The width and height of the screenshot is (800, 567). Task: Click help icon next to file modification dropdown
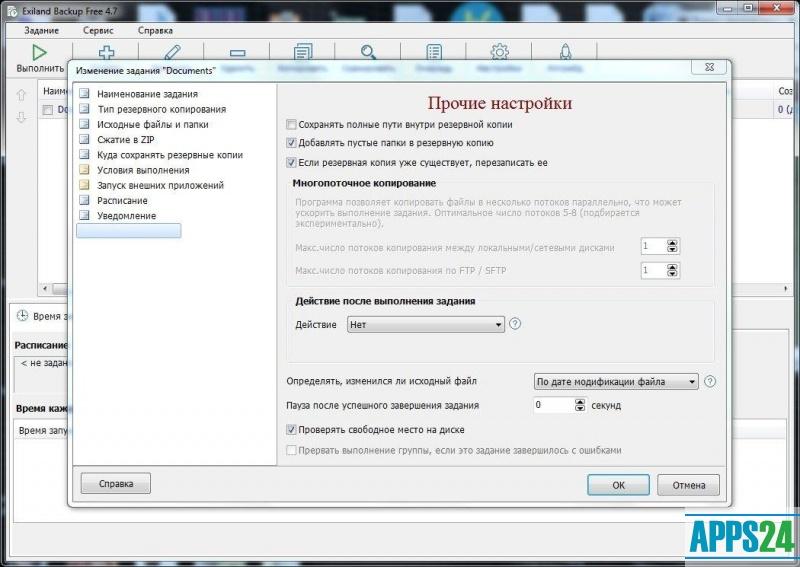tap(710, 381)
